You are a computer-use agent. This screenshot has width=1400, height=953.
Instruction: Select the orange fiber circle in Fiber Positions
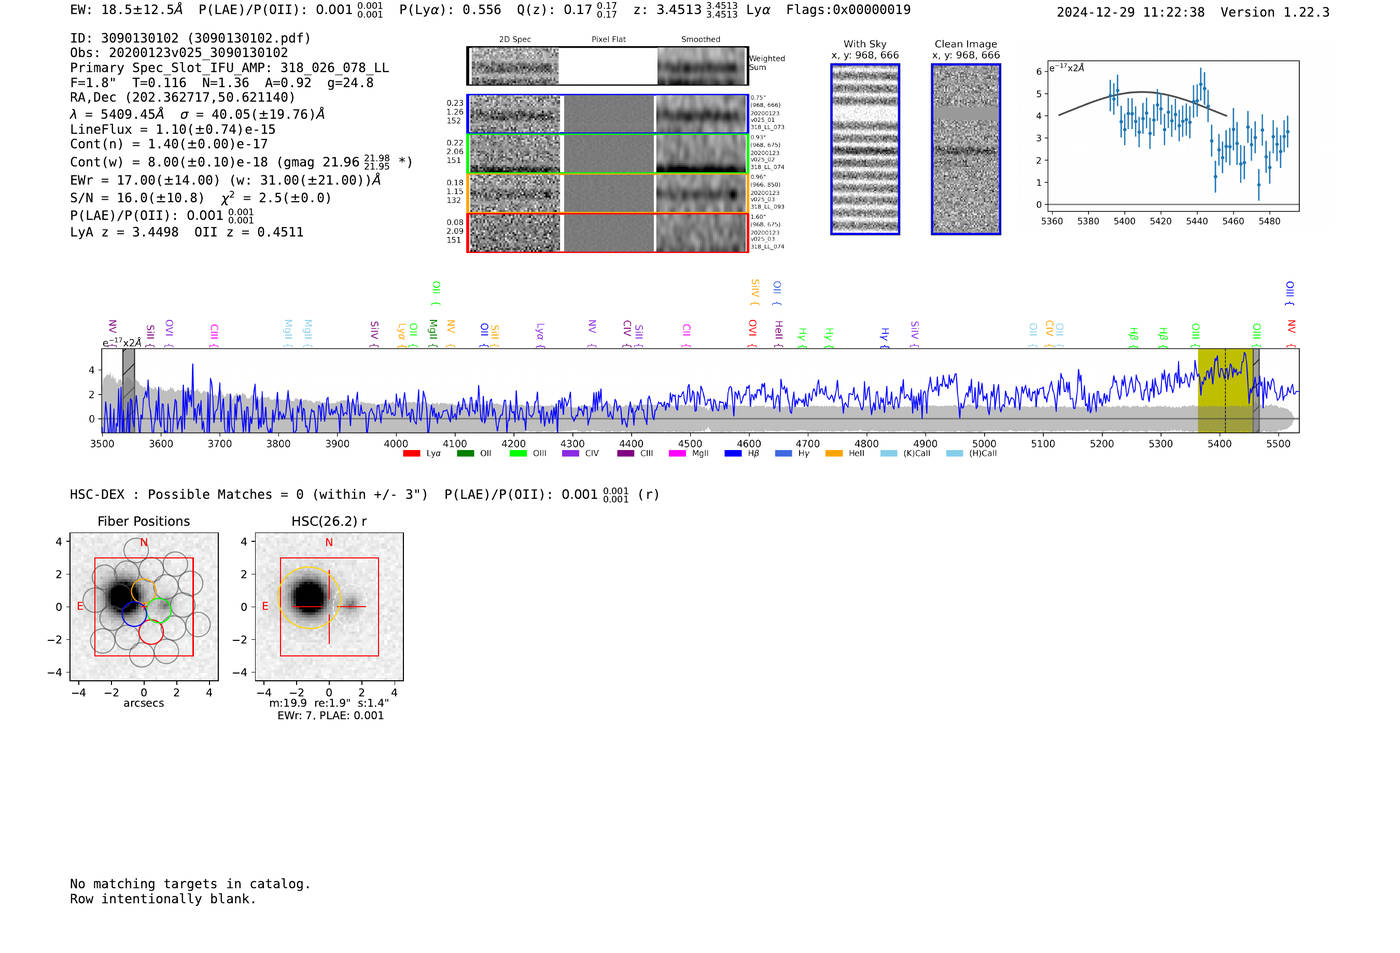click(144, 590)
